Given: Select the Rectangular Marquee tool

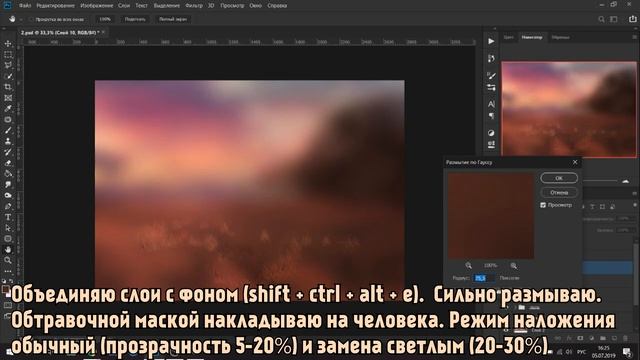Looking at the screenshot, I should click(x=8, y=54).
